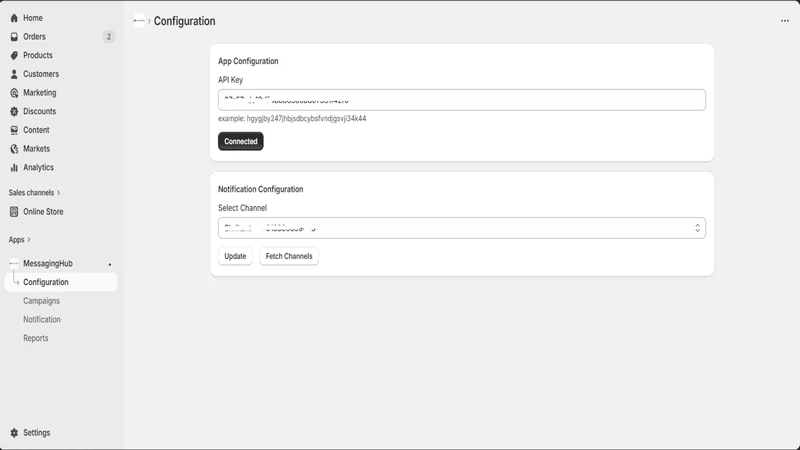This screenshot has height=450, width=800.
Task: Open Online Store sales channel
Action: [43, 212]
